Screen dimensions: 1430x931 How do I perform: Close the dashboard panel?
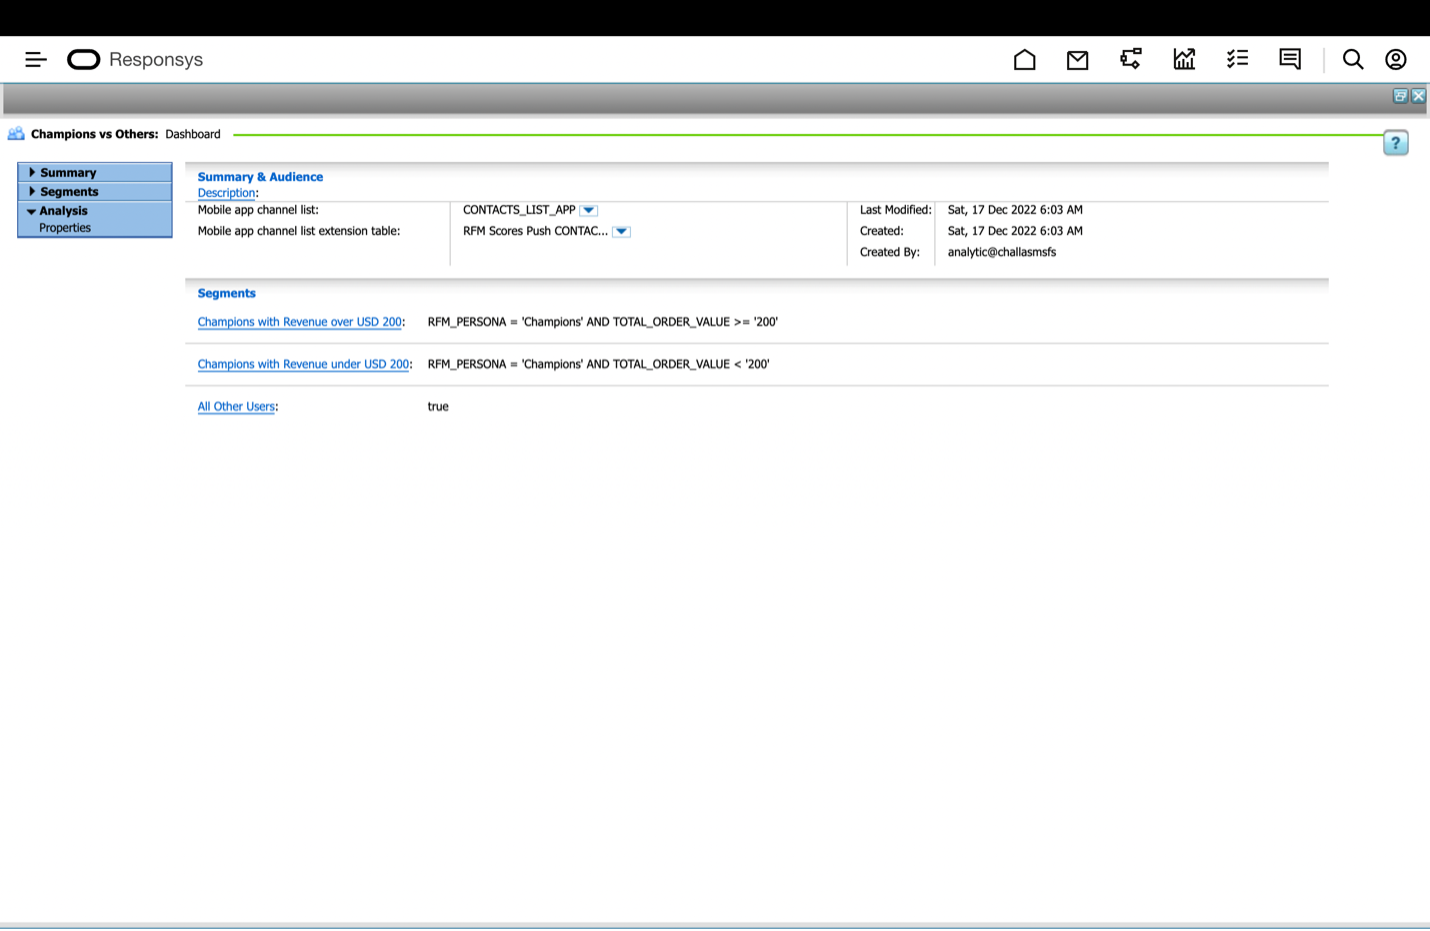tap(1418, 96)
